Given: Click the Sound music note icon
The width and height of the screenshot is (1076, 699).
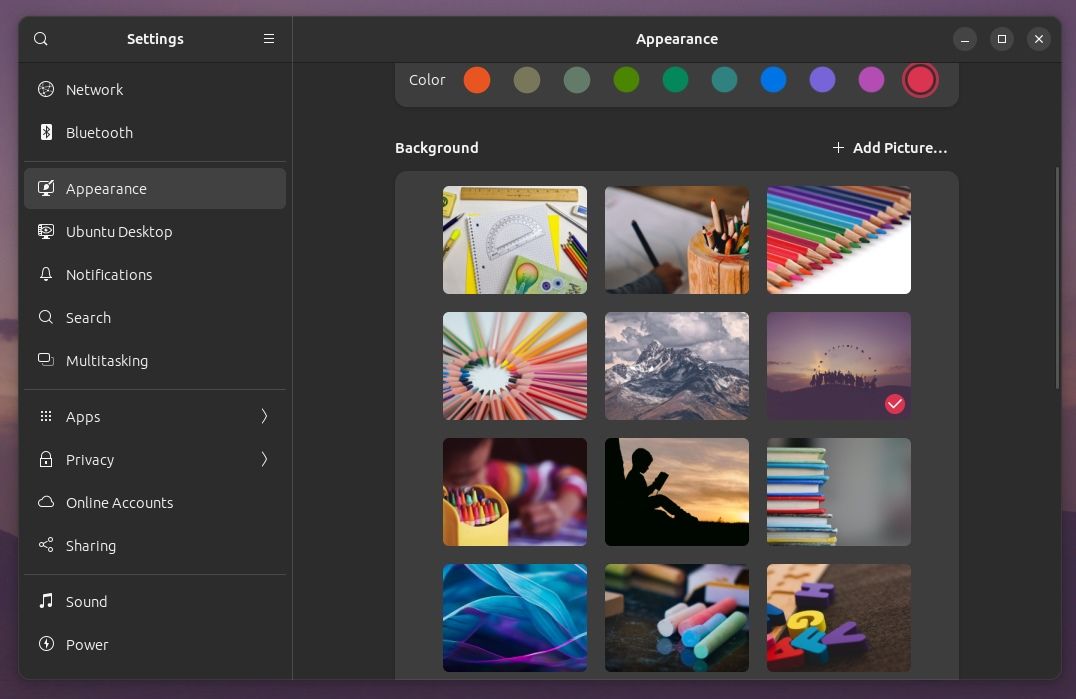Looking at the screenshot, I should point(46,602).
